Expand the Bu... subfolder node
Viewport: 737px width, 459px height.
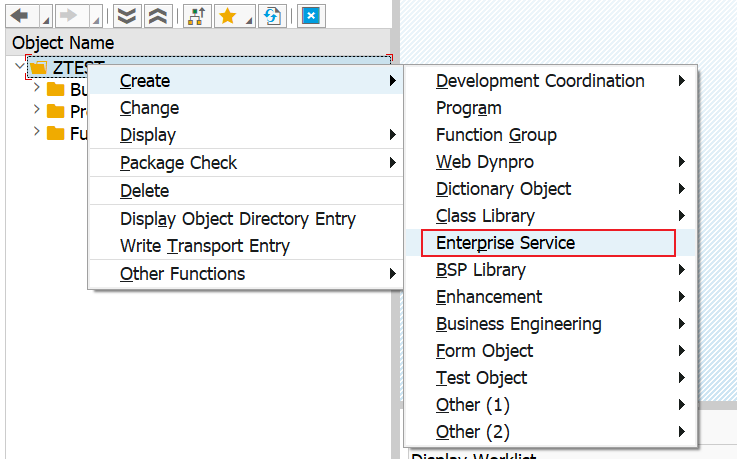point(37,87)
